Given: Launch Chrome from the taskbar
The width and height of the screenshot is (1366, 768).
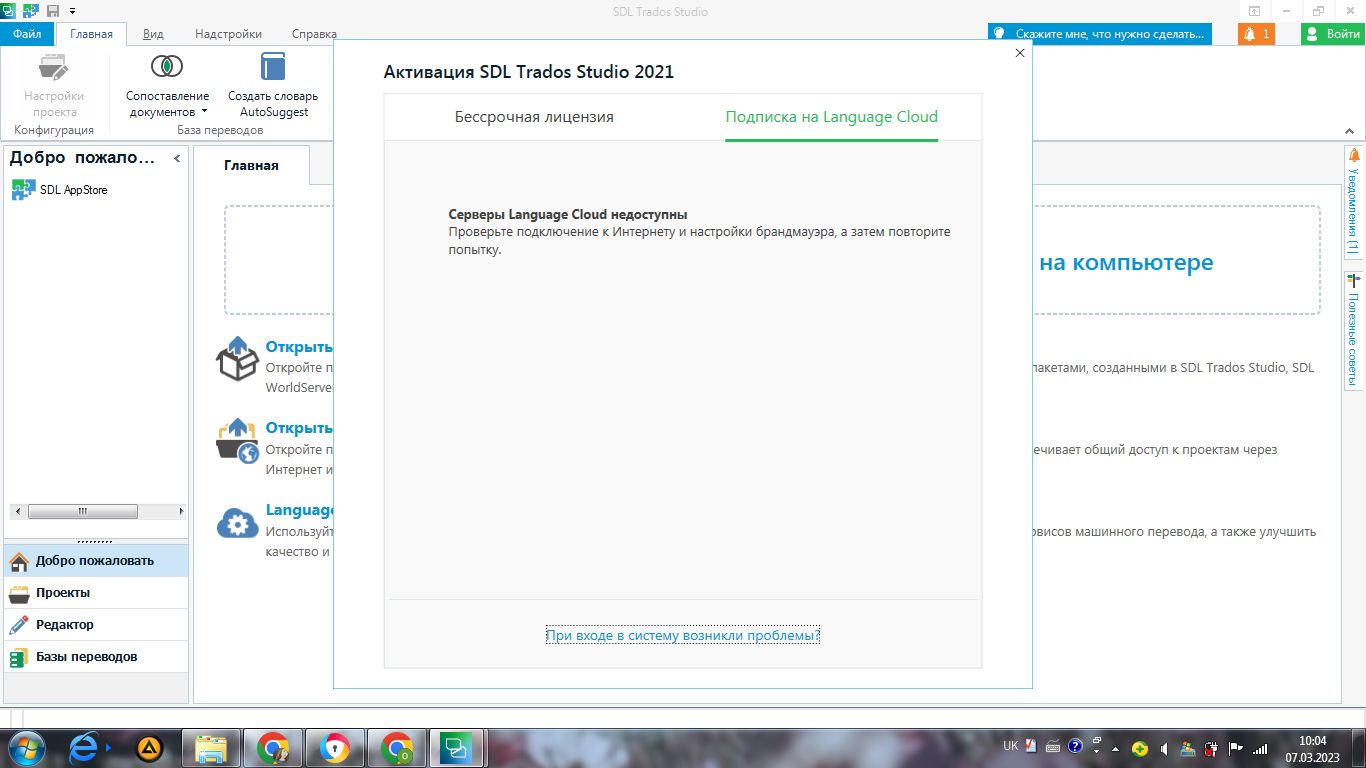Looking at the screenshot, I should pyautogui.click(x=273, y=746).
